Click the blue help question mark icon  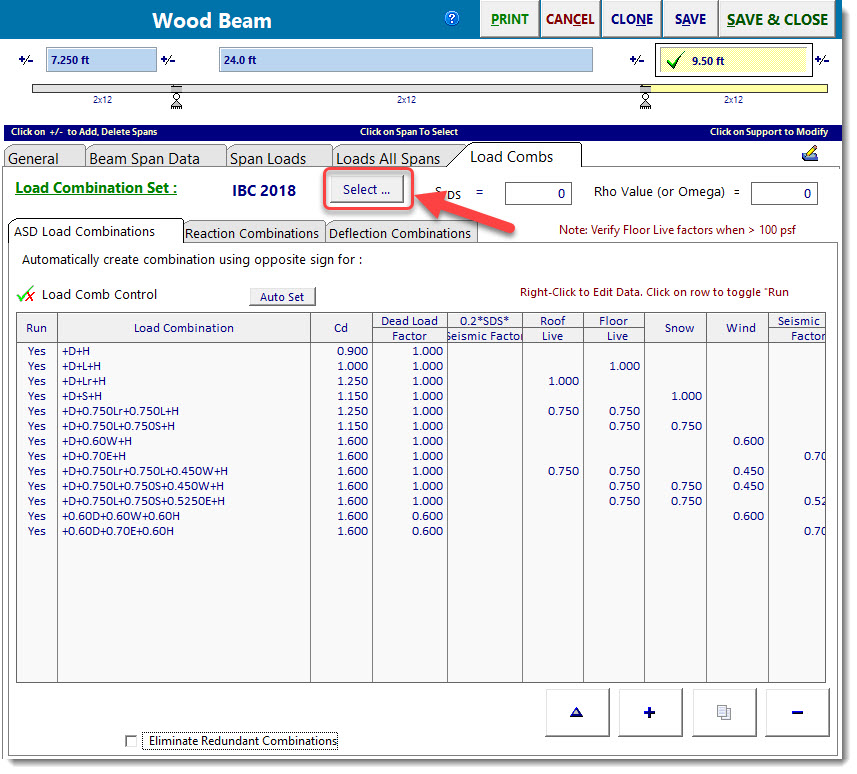(x=452, y=19)
